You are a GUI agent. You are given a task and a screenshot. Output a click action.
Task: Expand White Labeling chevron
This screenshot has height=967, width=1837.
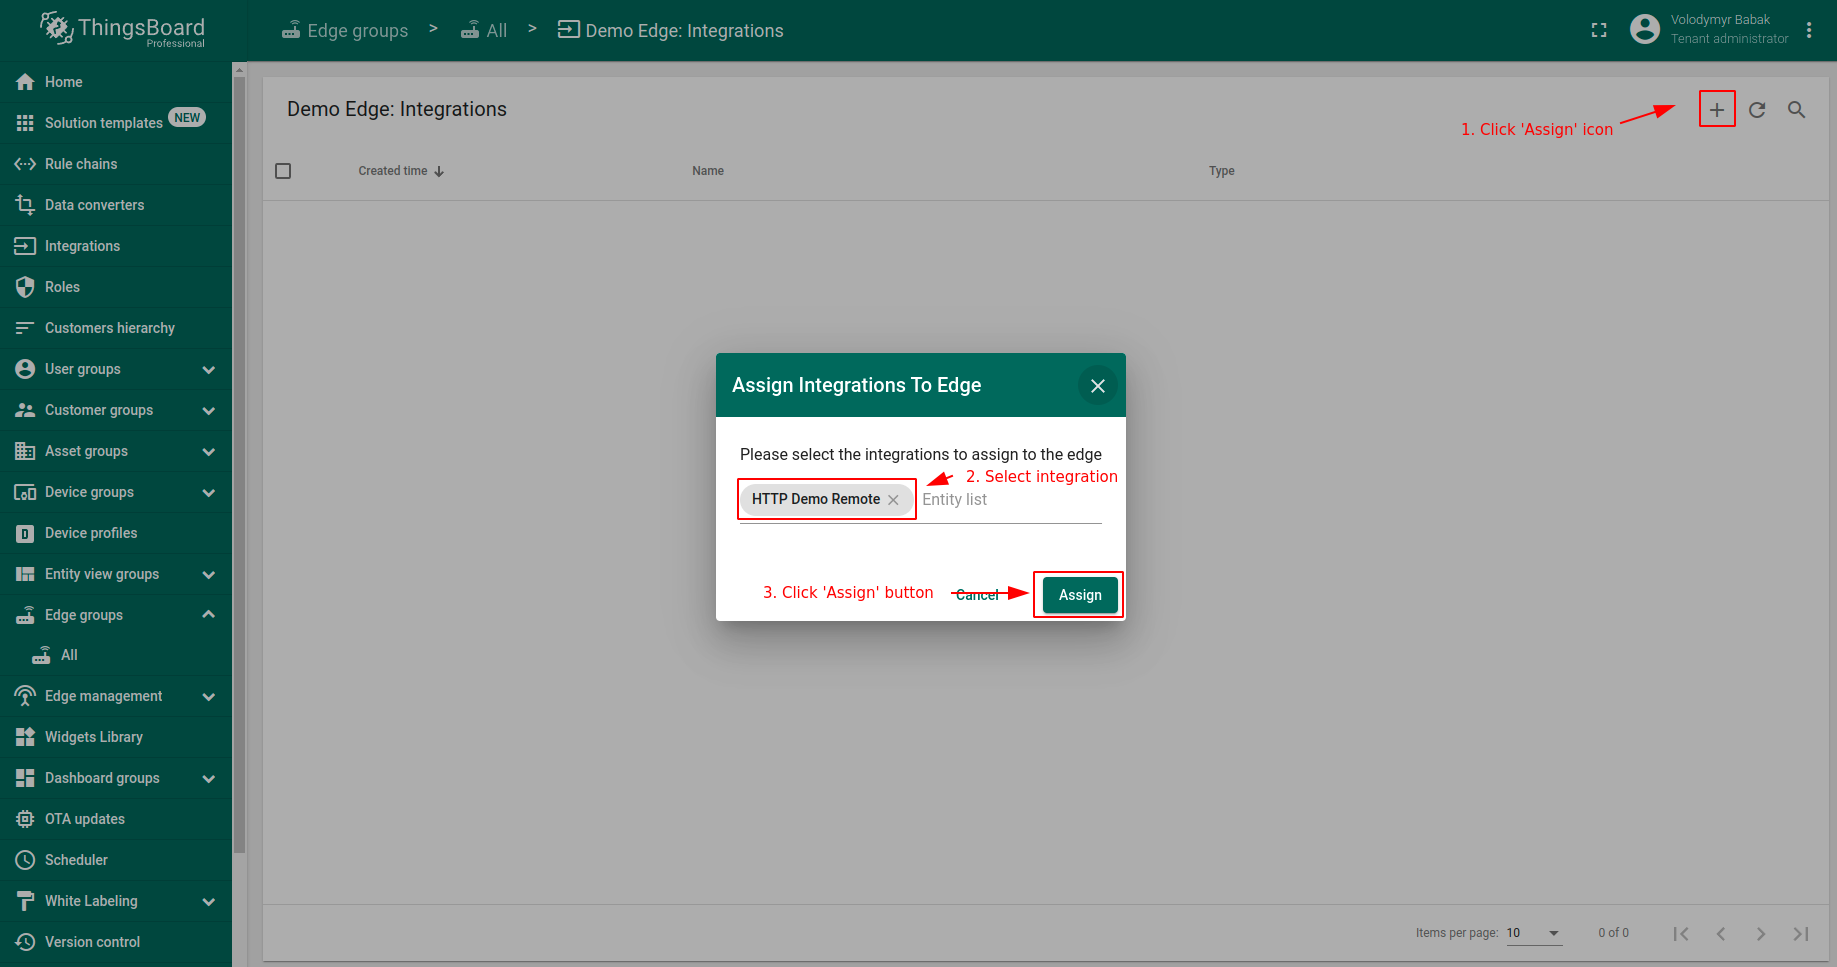click(208, 902)
